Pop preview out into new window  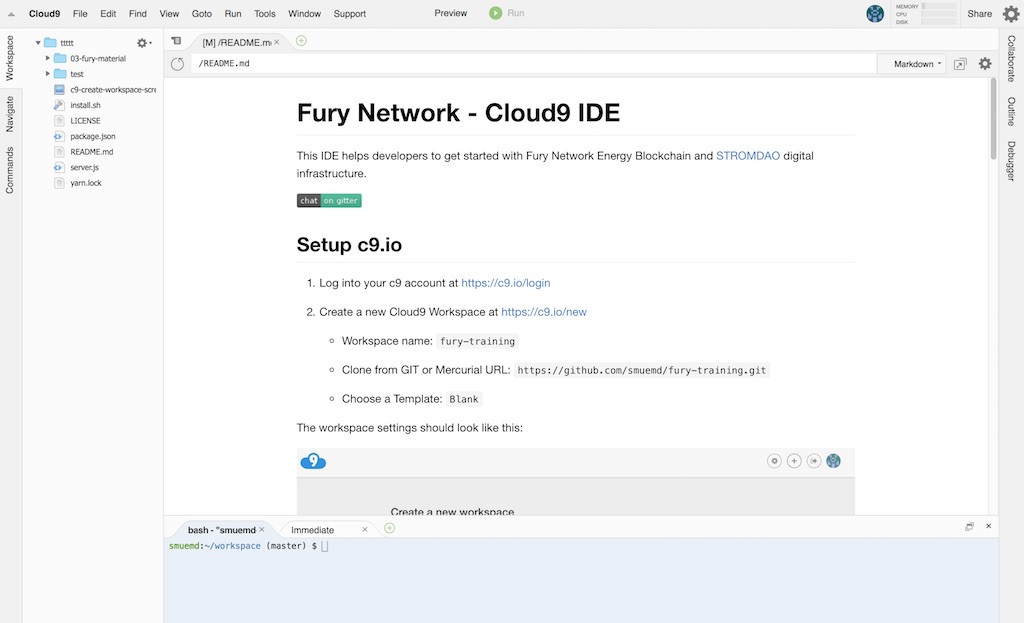(x=960, y=64)
